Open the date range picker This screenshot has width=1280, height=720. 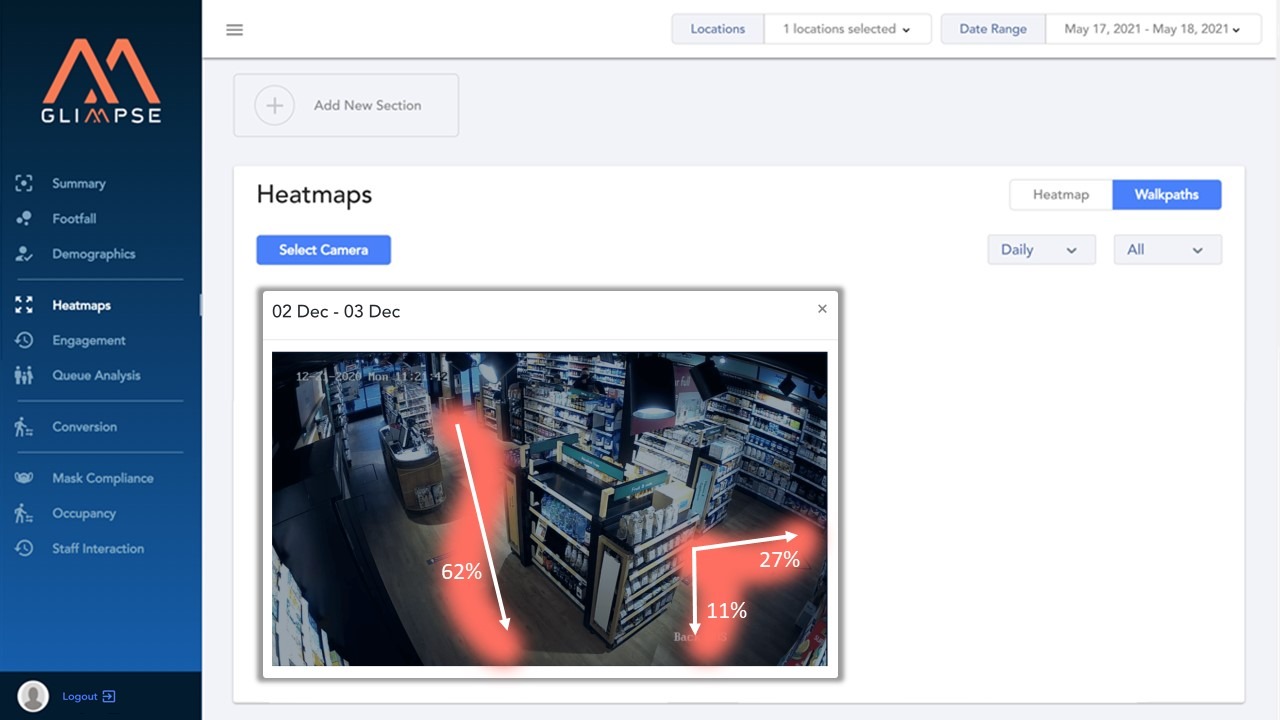1153,29
